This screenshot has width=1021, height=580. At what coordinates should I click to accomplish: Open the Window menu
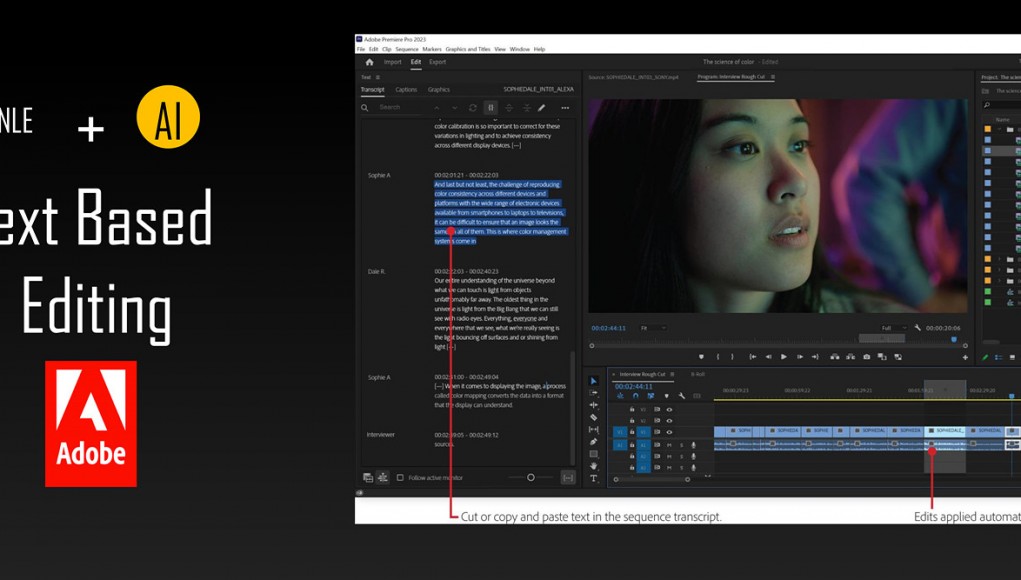pyautogui.click(x=520, y=49)
